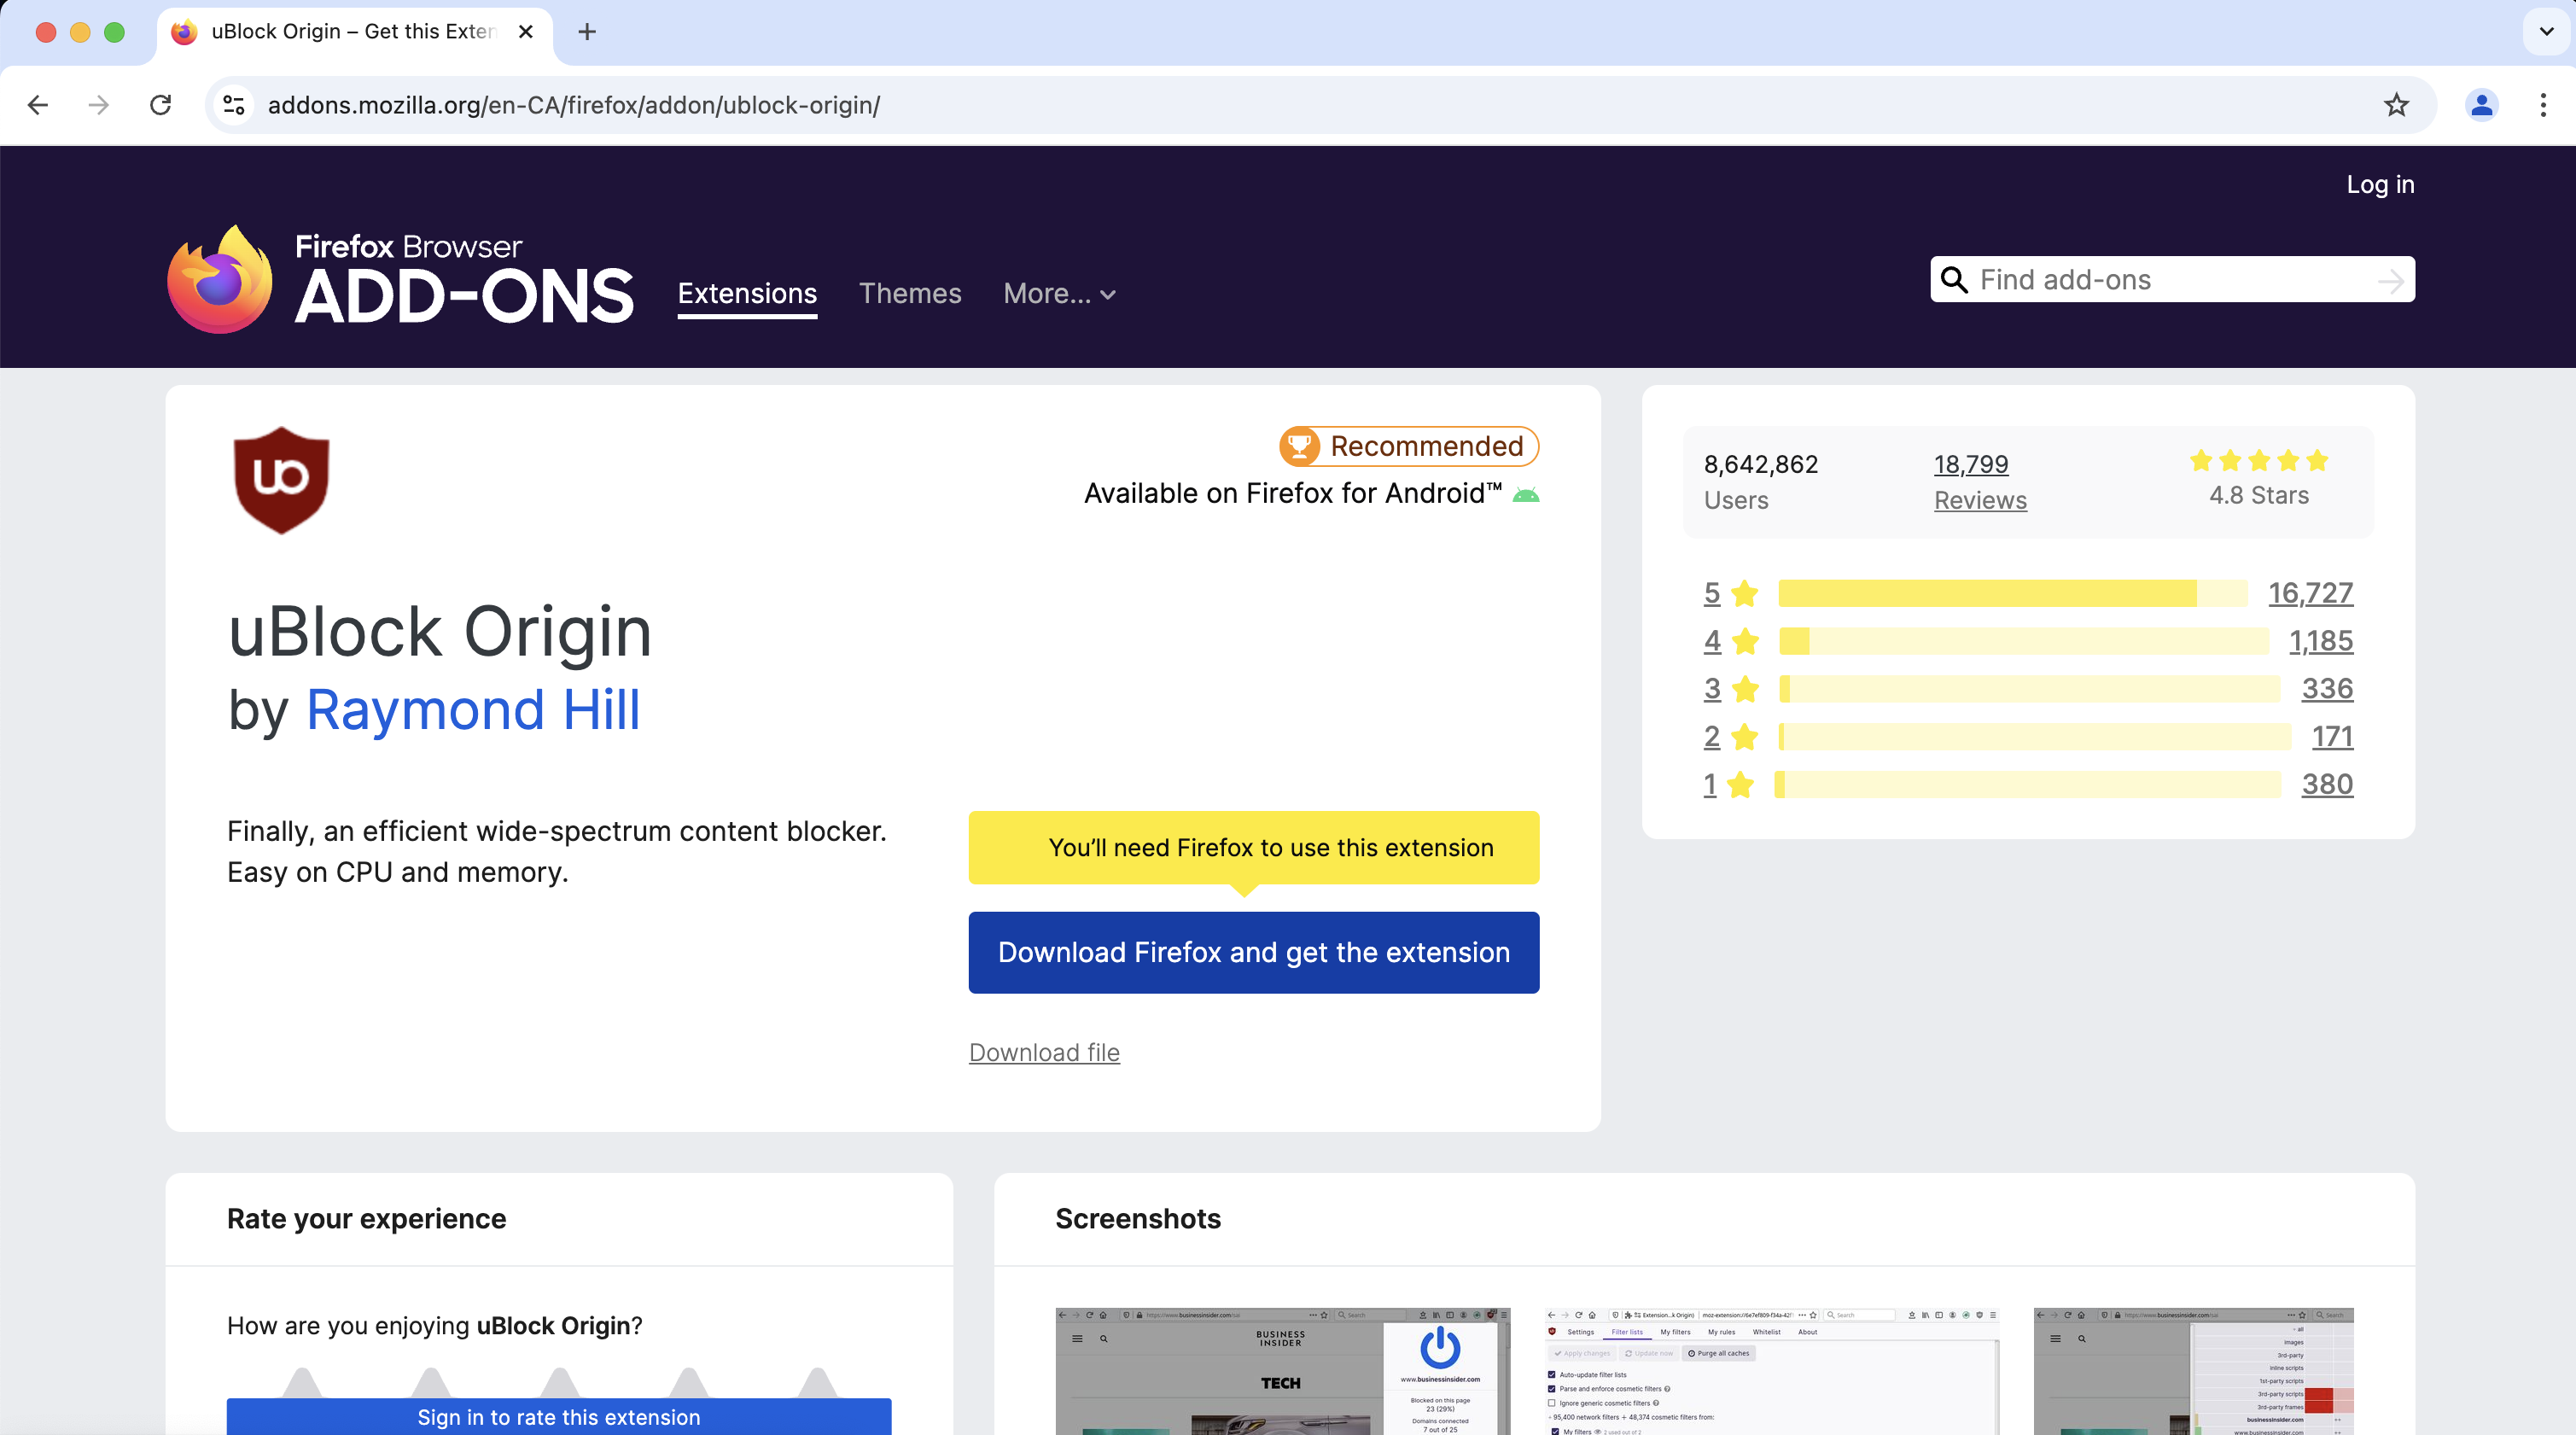Click the uBlock Origin shield logo
Screen dimensions: 2576x1435
pyautogui.click(x=280, y=480)
